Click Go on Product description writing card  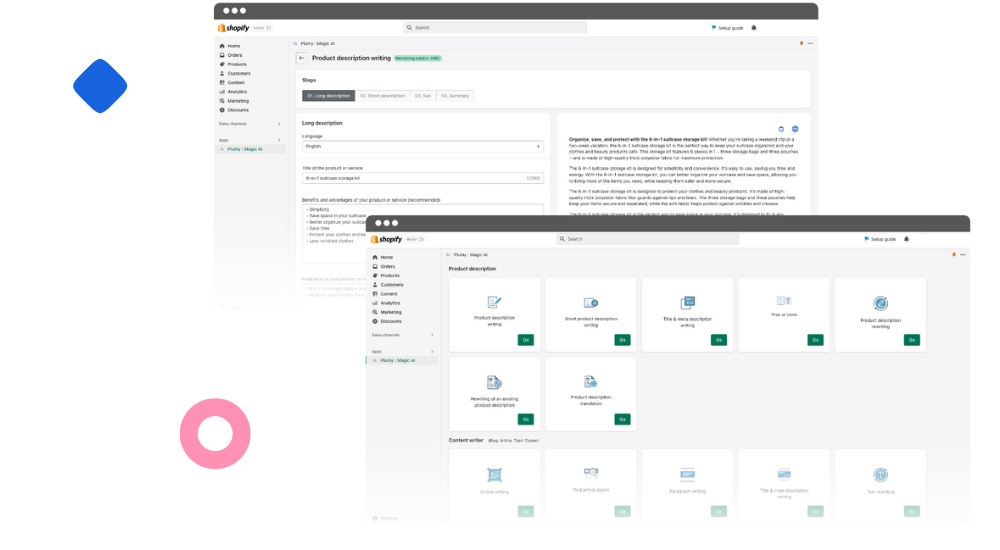[x=526, y=340]
